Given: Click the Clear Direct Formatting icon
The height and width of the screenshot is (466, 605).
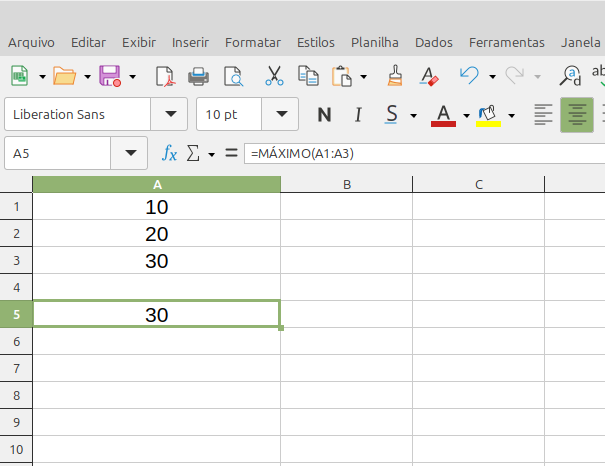Looking at the screenshot, I should coord(429,76).
